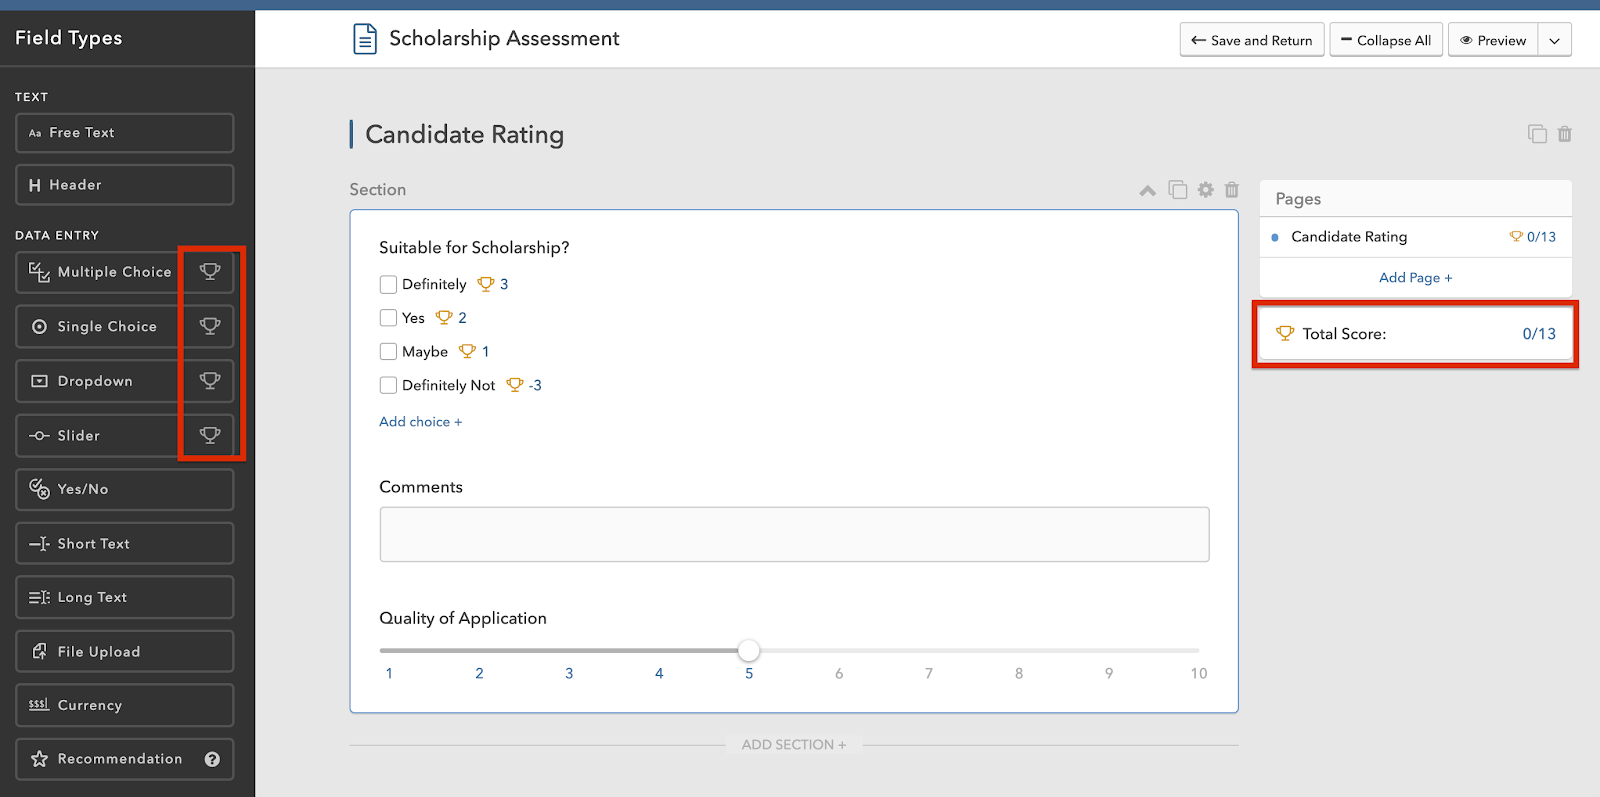This screenshot has height=797, width=1600.
Task: Select Candidate Rating in the Pages list
Action: pyautogui.click(x=1349, y=237)
